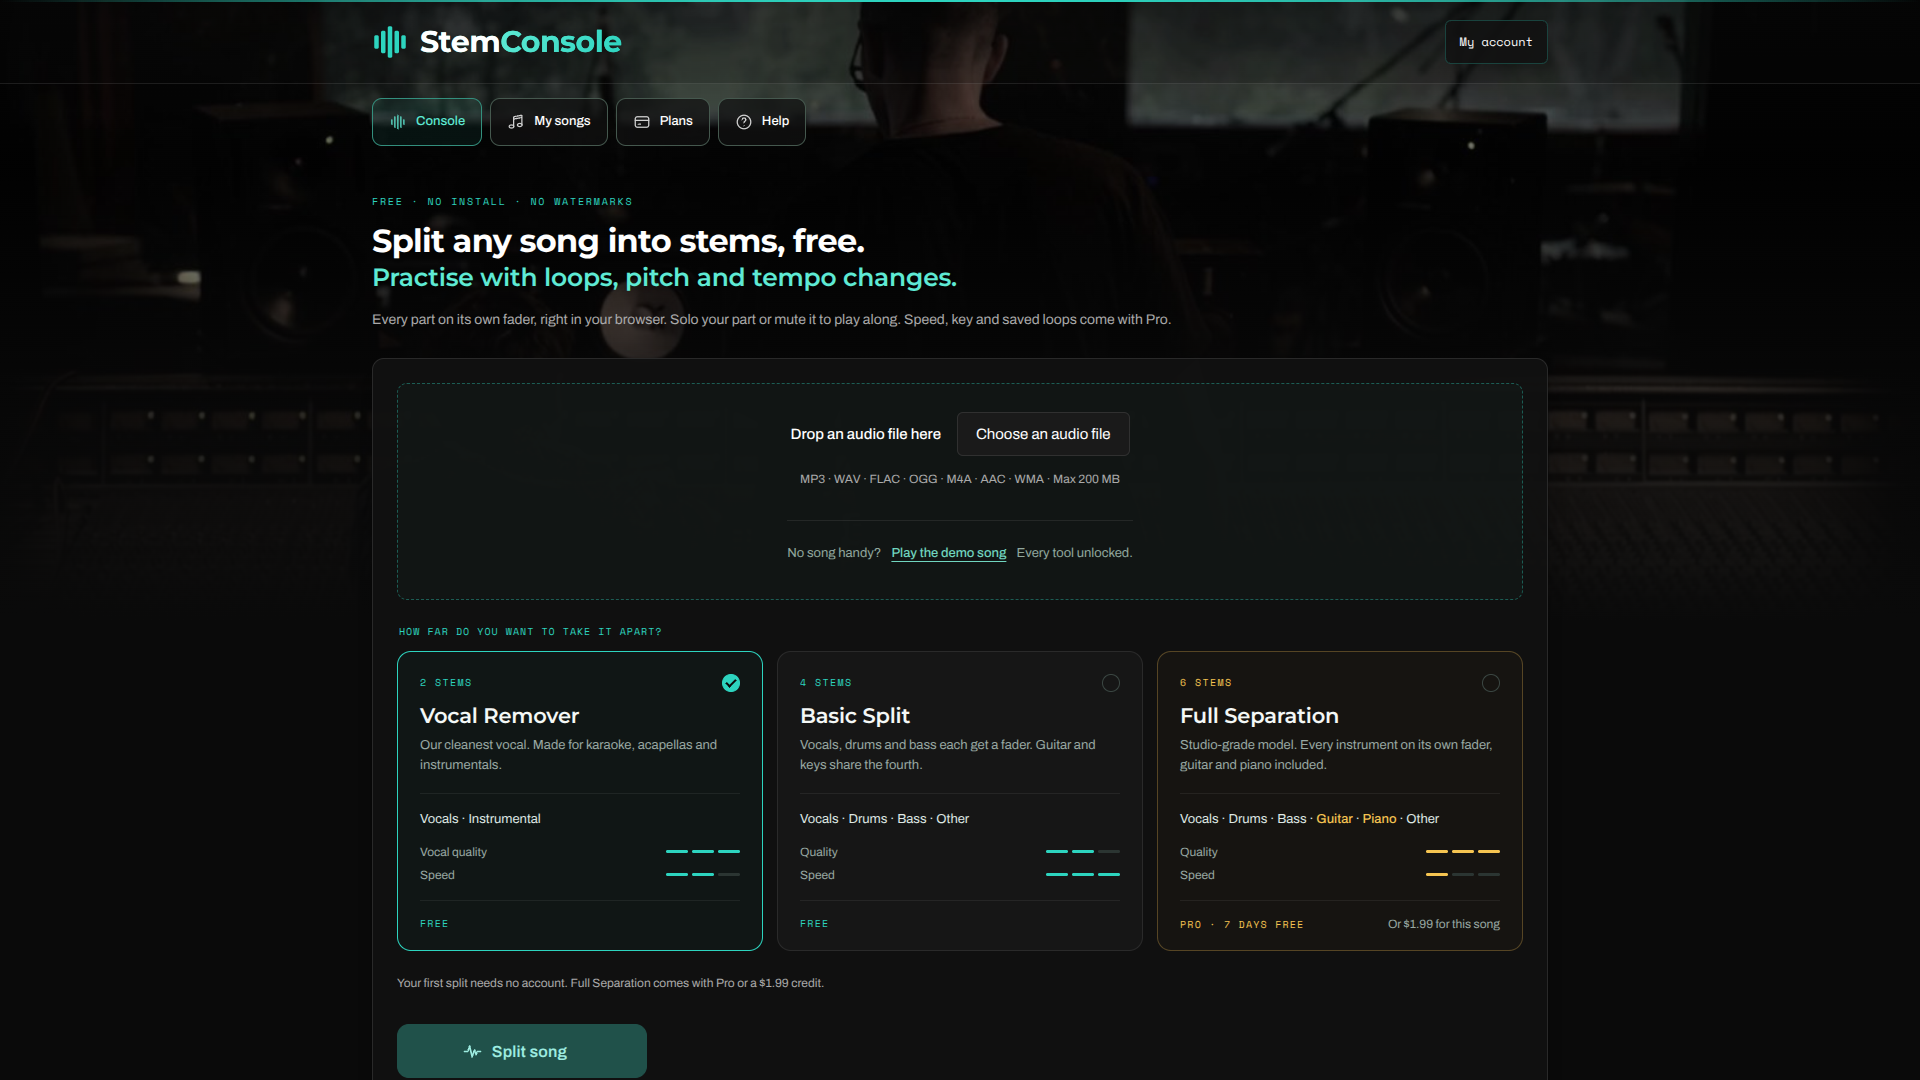1920x1080 pixels.
Task: Click 'Guitar' in Full Separation stems
Action: click(1334, 819)
